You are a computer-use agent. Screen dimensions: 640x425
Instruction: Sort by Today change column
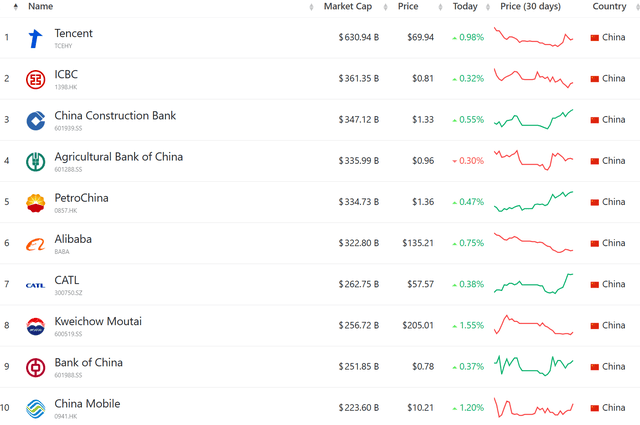point(464,7)
